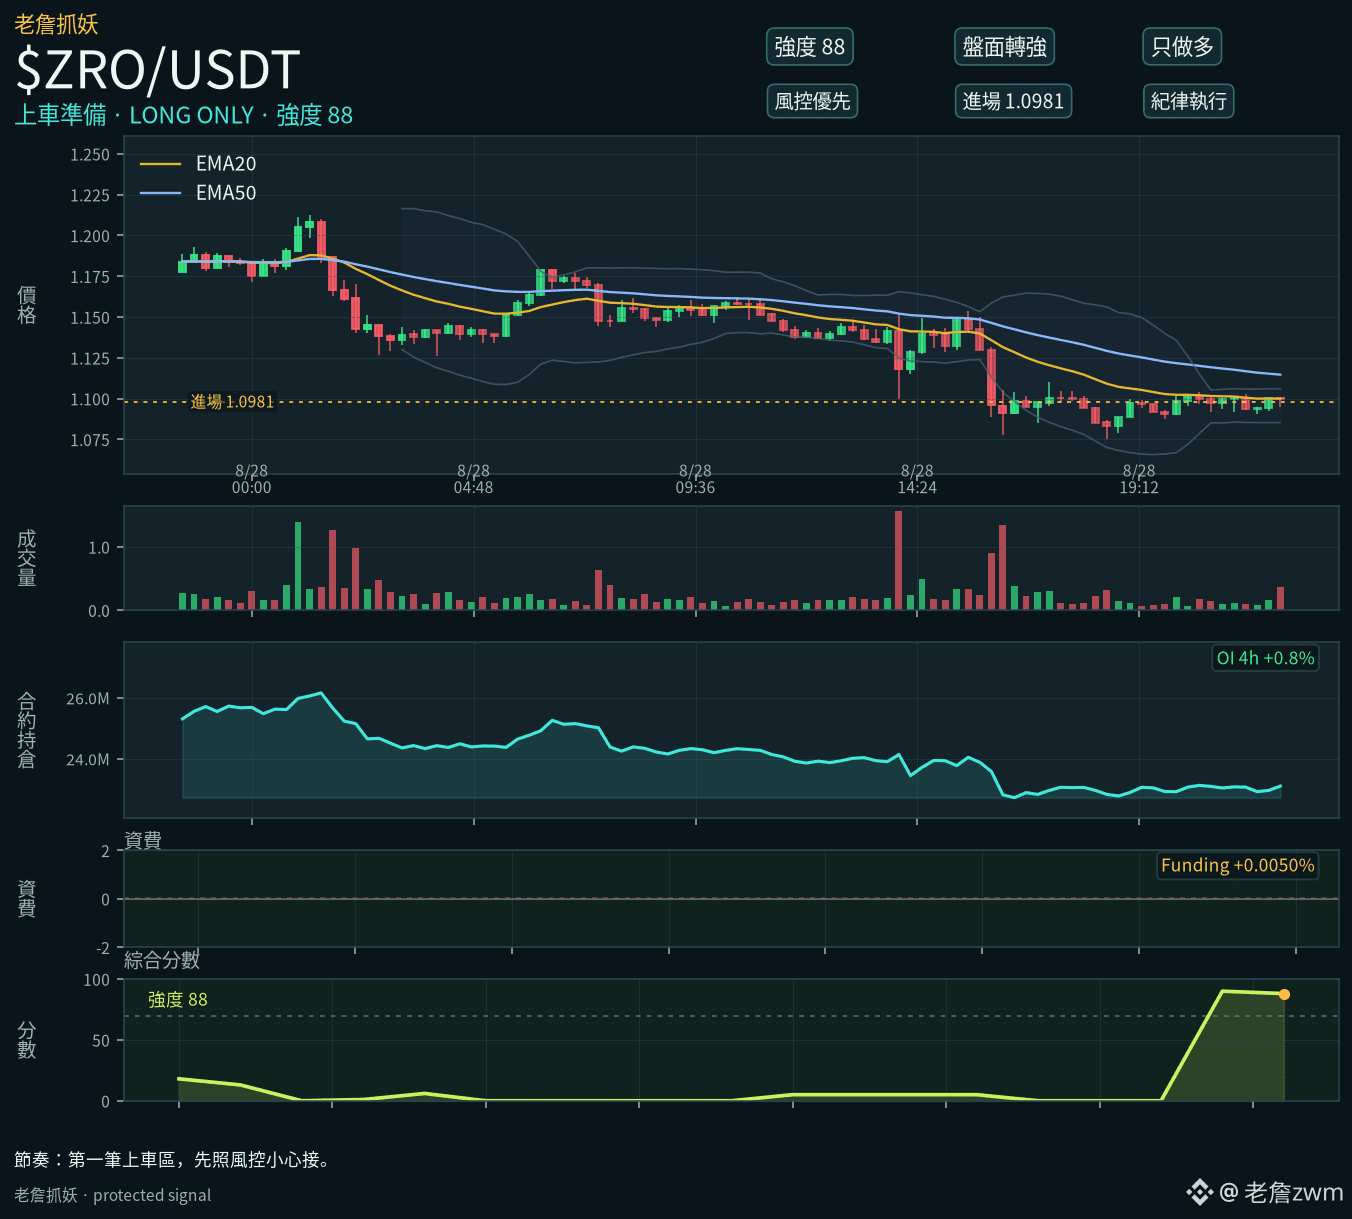Click the 強度 88 tag badge

(810, 47)
